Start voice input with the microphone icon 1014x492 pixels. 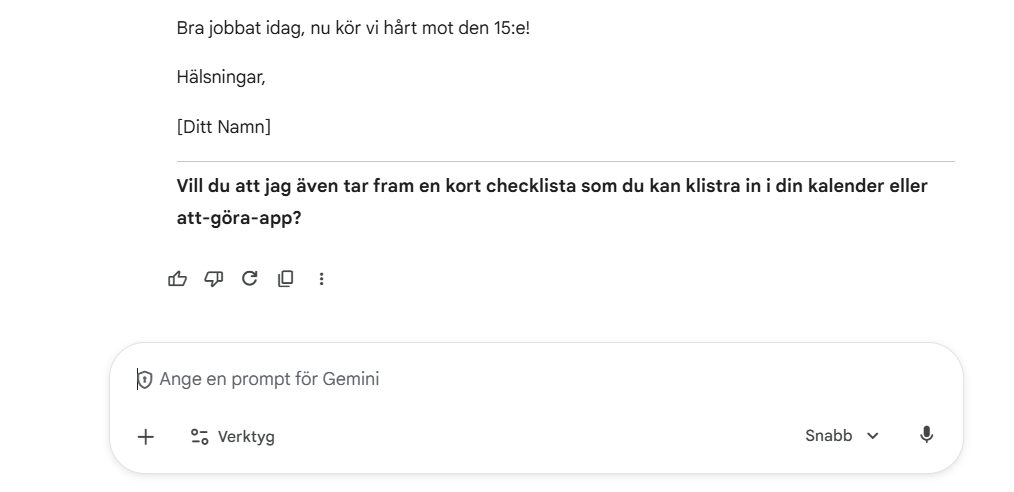[926, 435]
